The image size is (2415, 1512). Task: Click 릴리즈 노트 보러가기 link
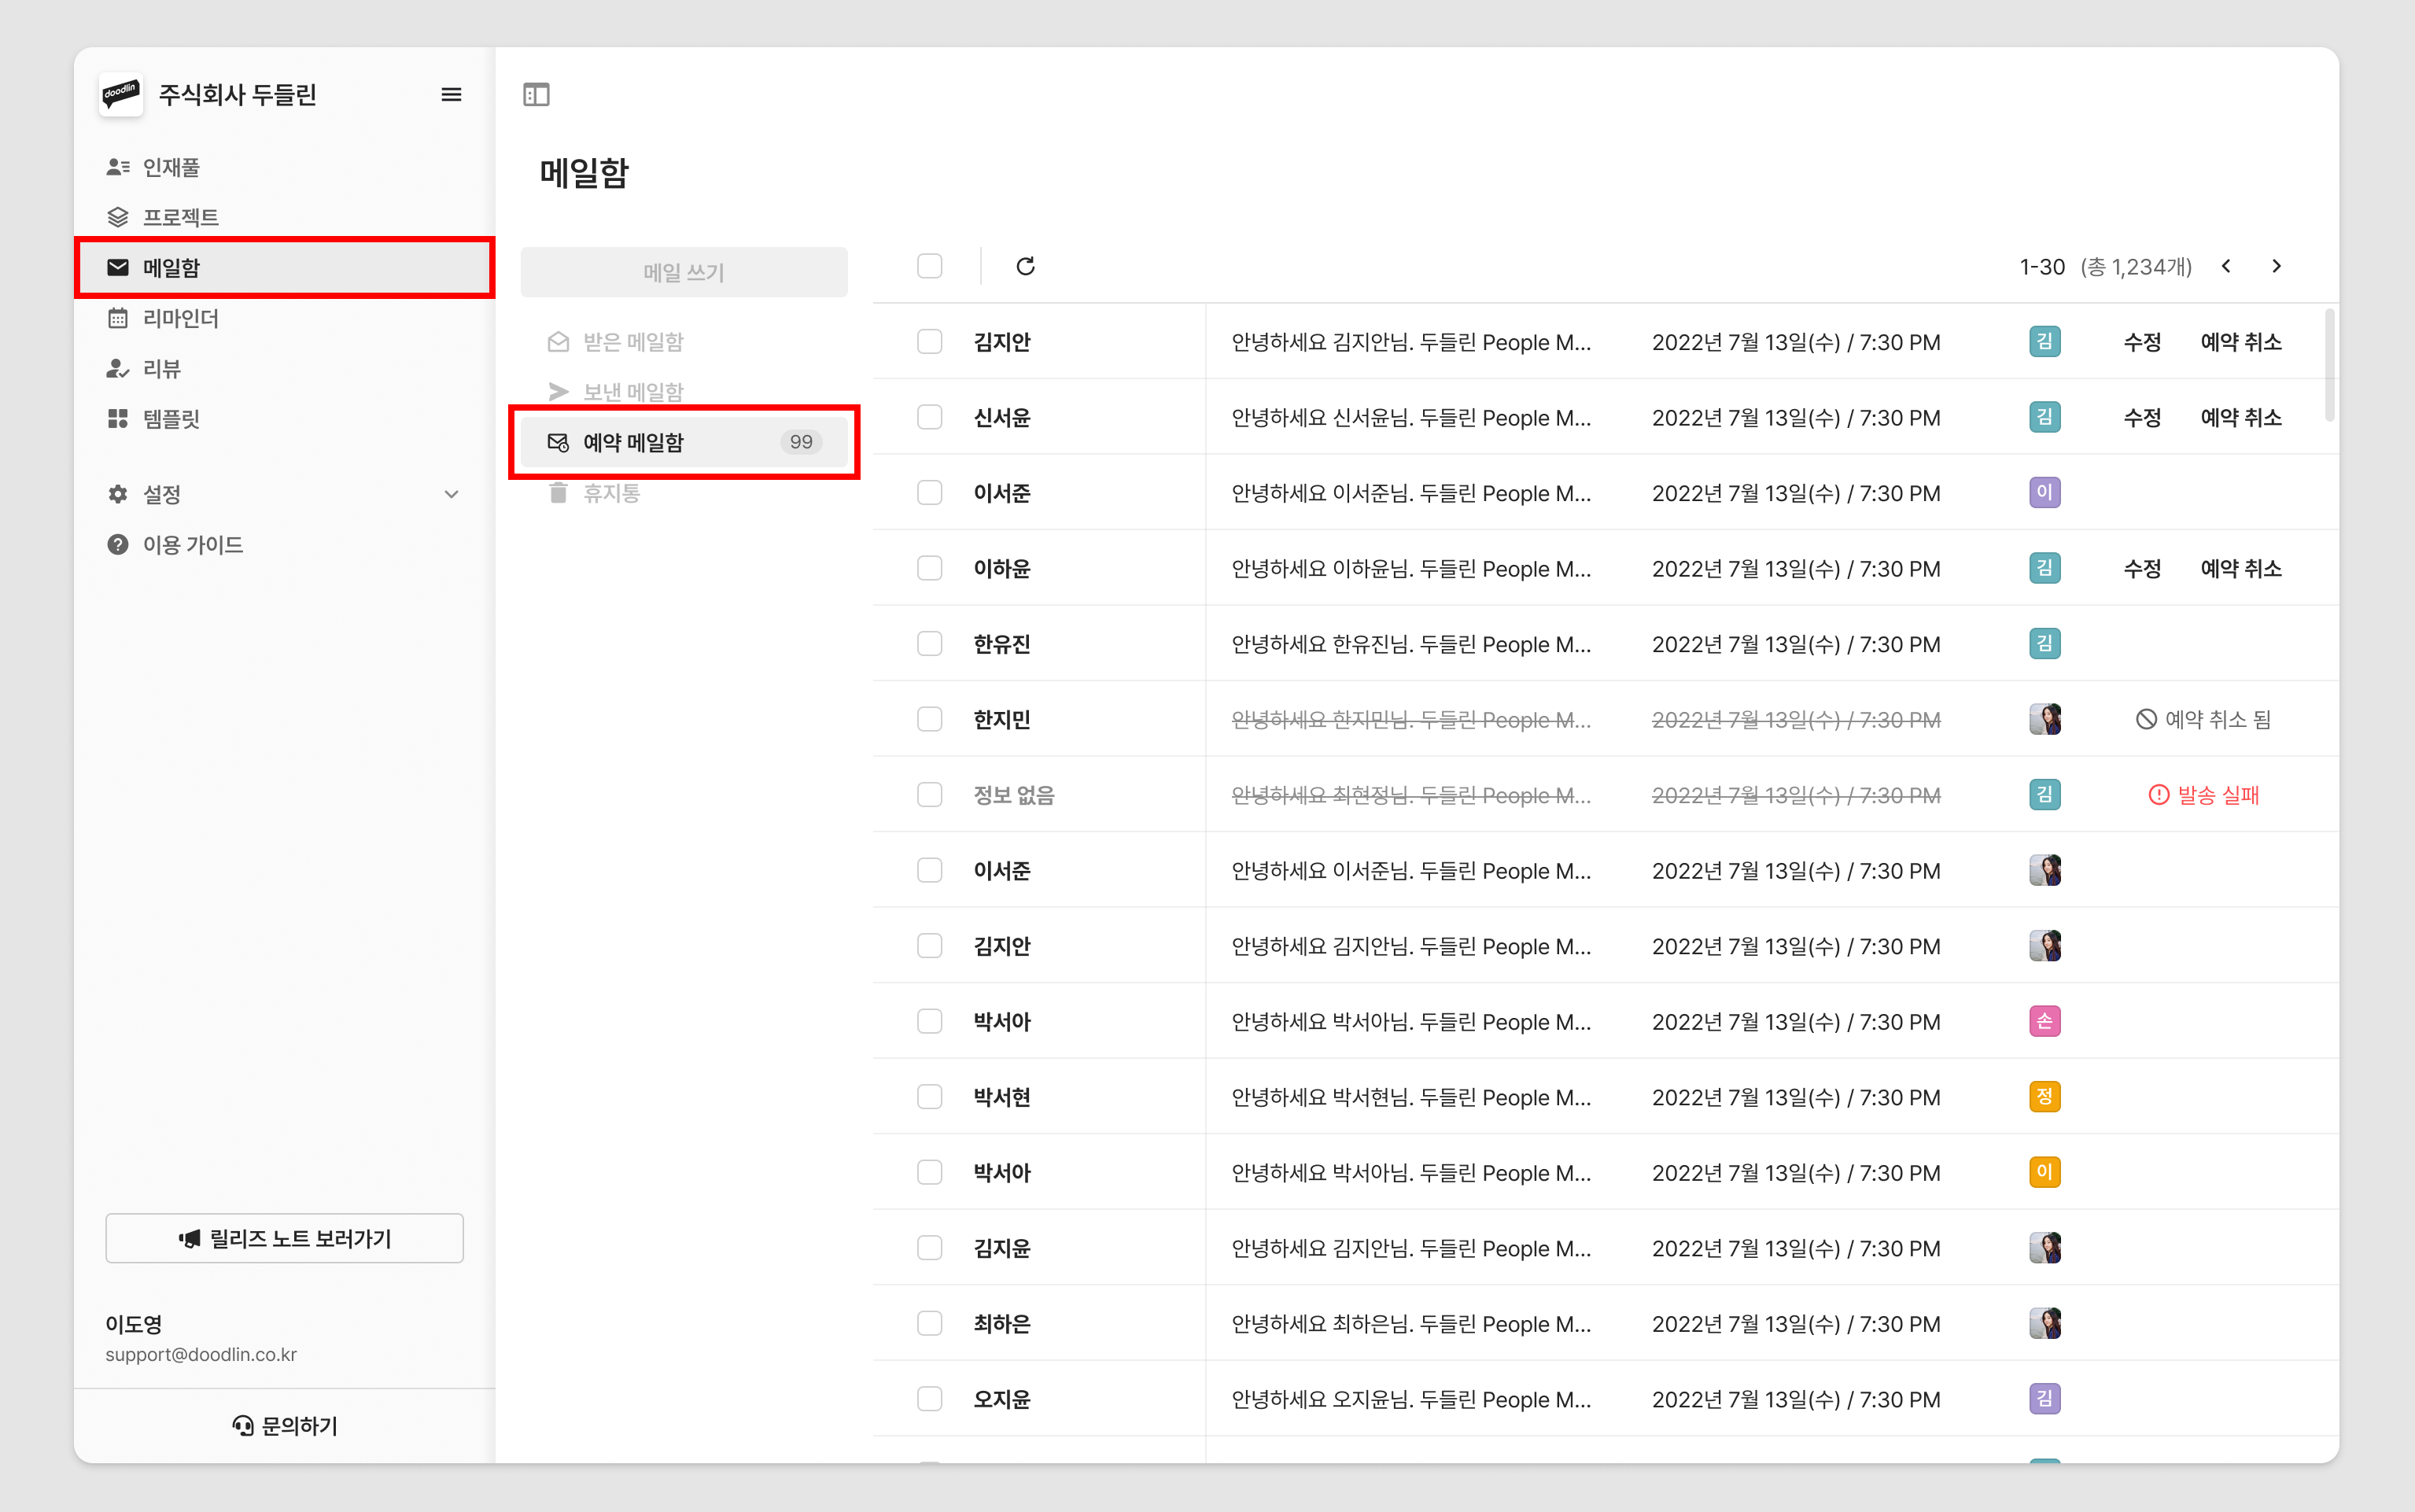pyautogui.click(x=284, y=1237)
